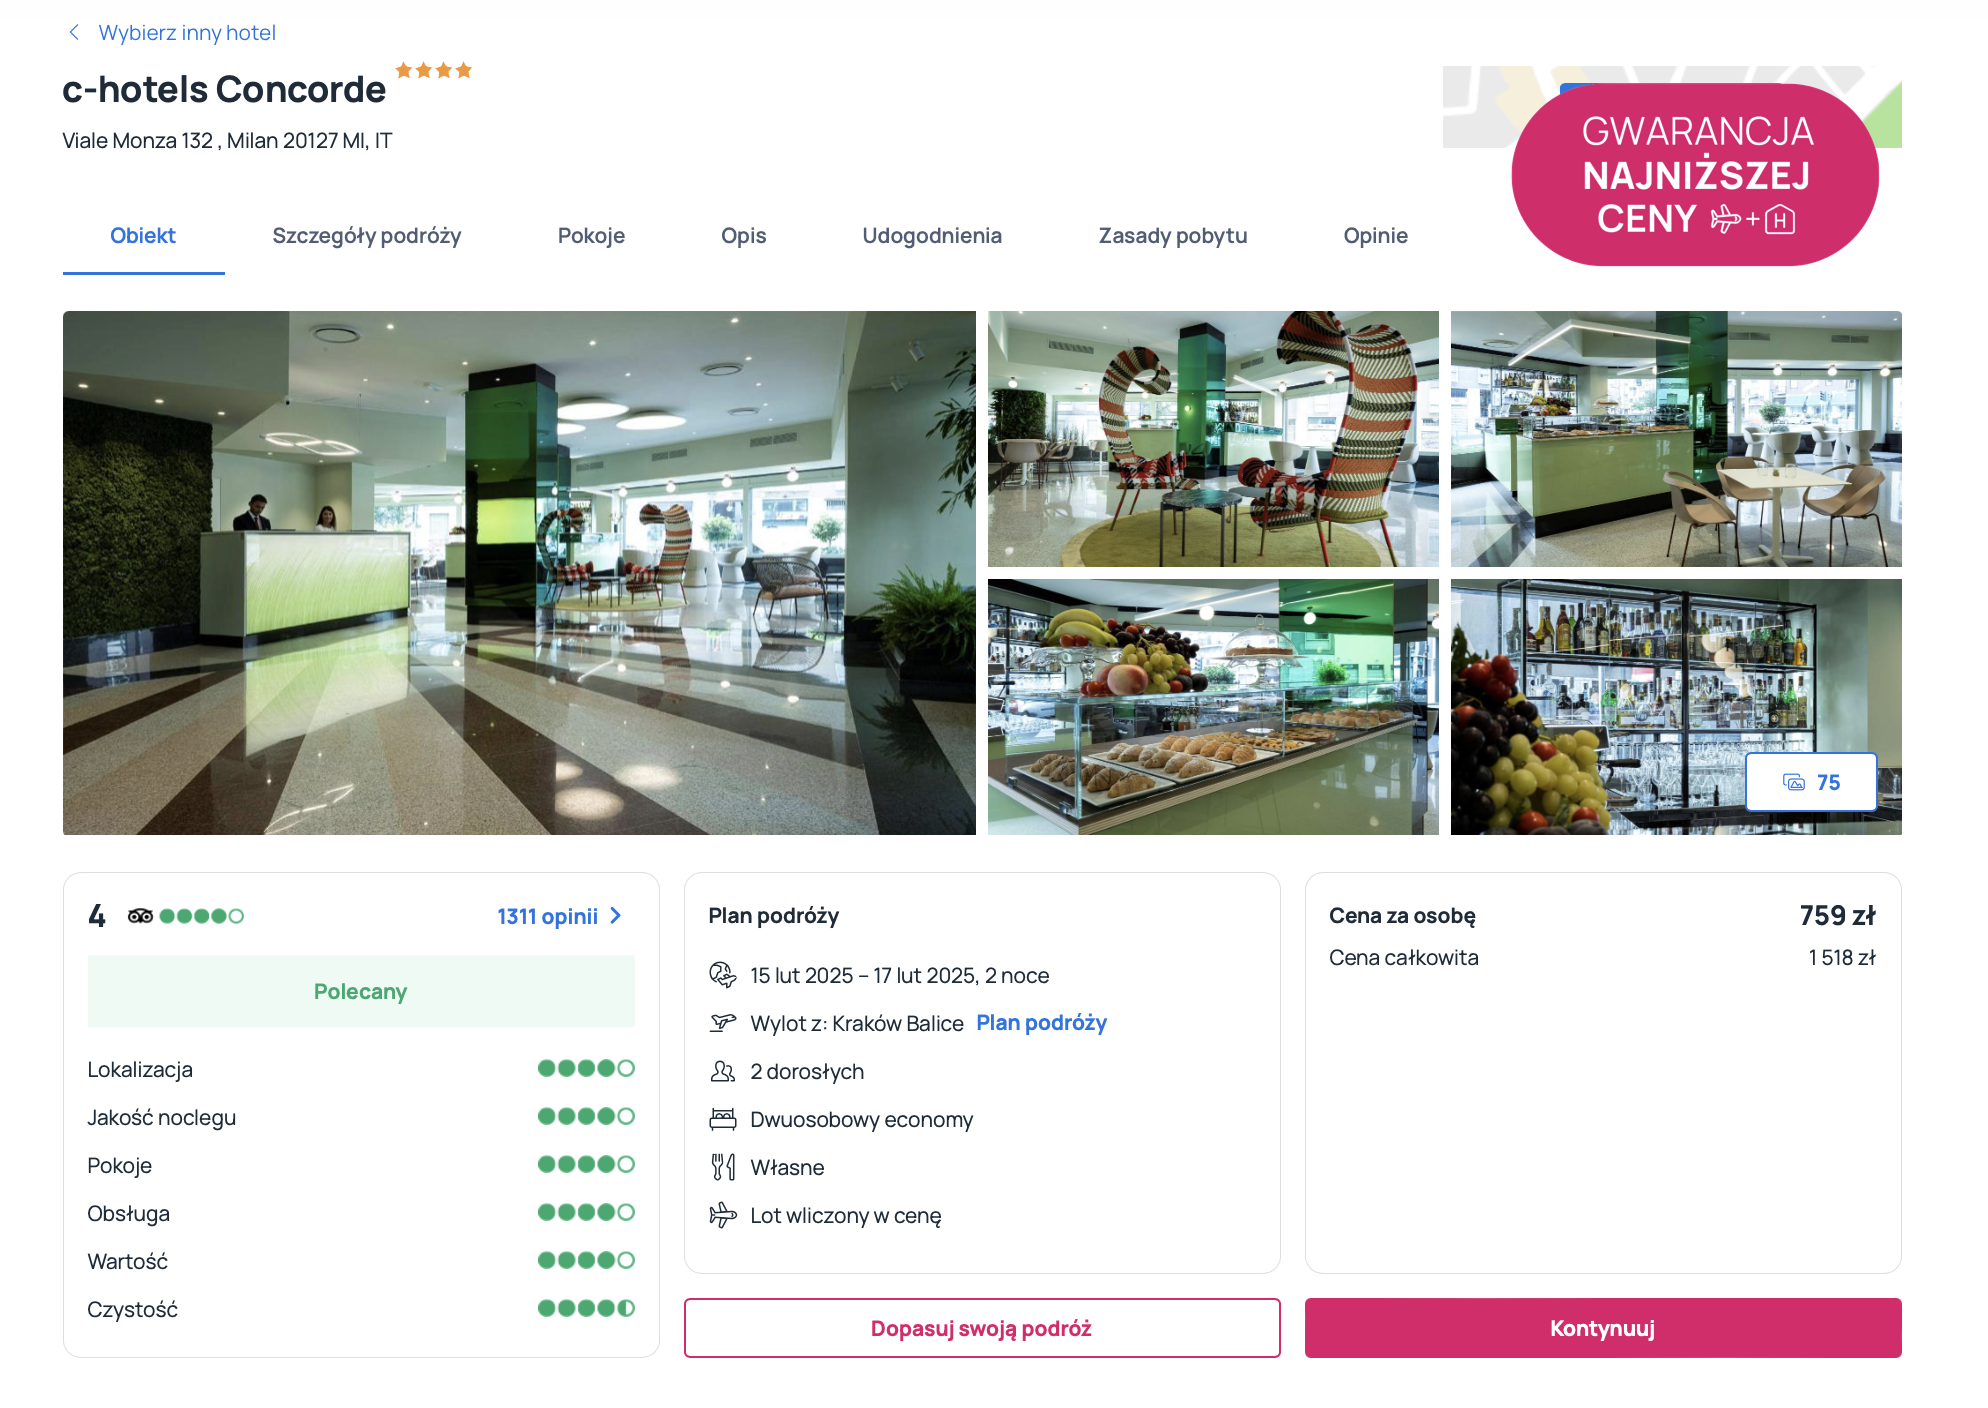Click the plane icon beside Lot wliczony w cenę
1988x1408 pixels.
point(722,1215)
